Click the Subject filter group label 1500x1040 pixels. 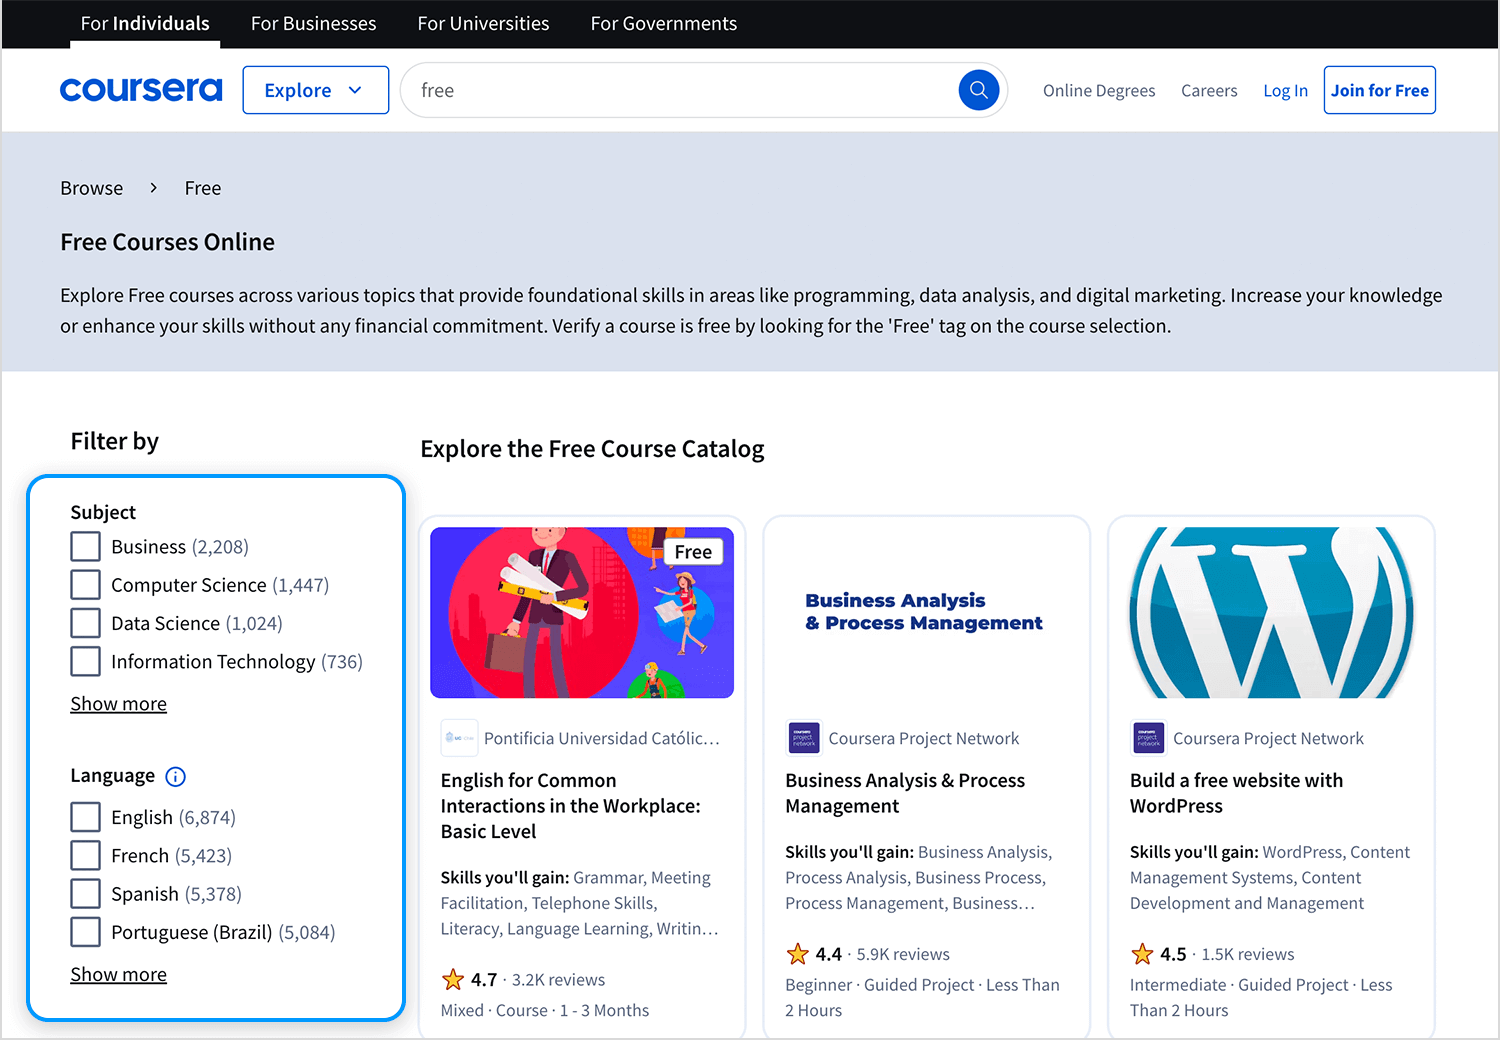click(103, 512)
